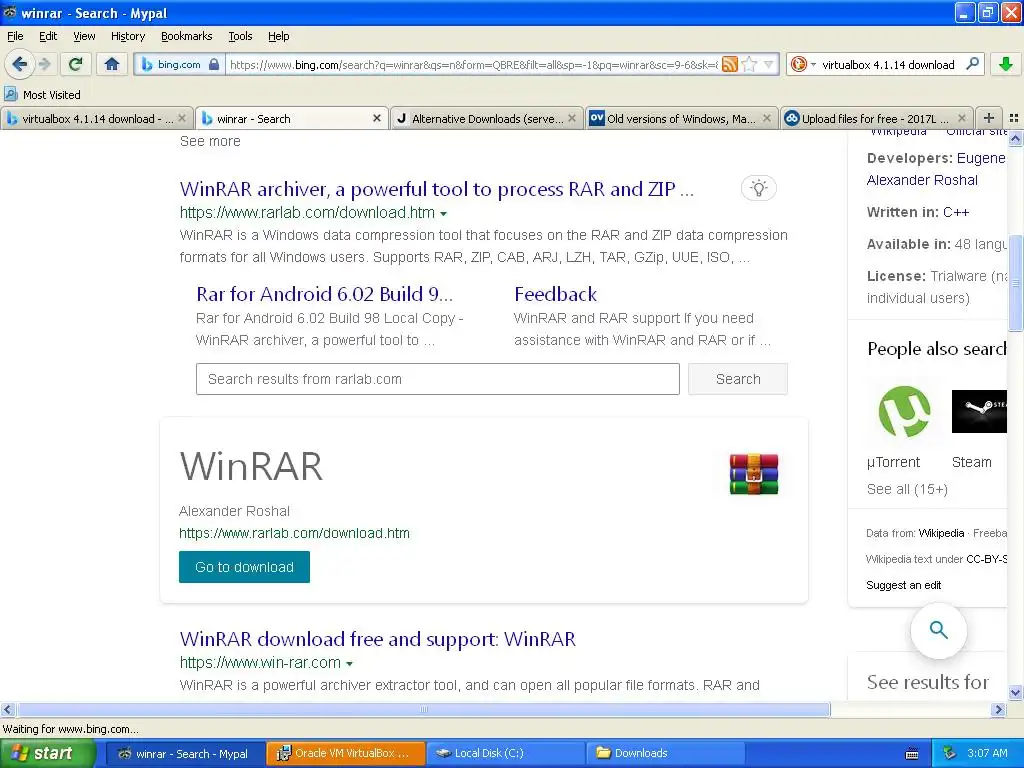Click the Alexander Roshal developer link
The image size is (1024, 768).
click(922, 180)
